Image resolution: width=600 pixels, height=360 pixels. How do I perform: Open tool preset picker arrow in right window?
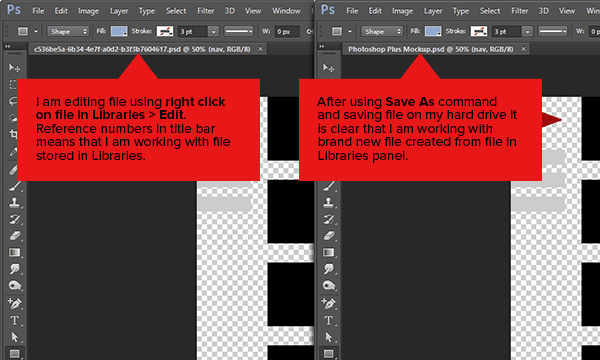350,31
